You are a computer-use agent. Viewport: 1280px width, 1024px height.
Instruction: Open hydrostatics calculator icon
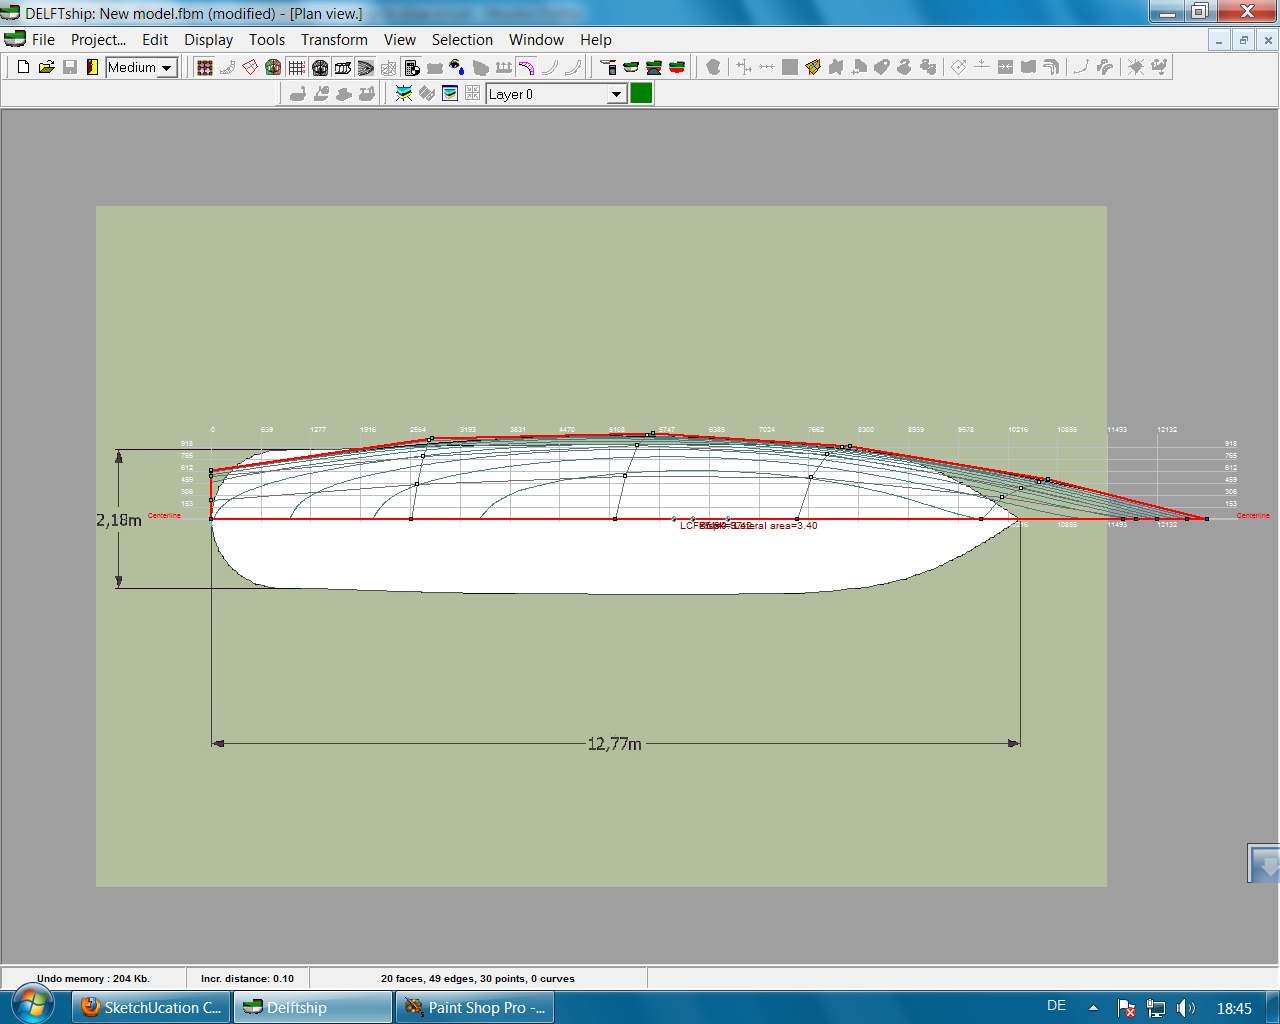[411, 67]
